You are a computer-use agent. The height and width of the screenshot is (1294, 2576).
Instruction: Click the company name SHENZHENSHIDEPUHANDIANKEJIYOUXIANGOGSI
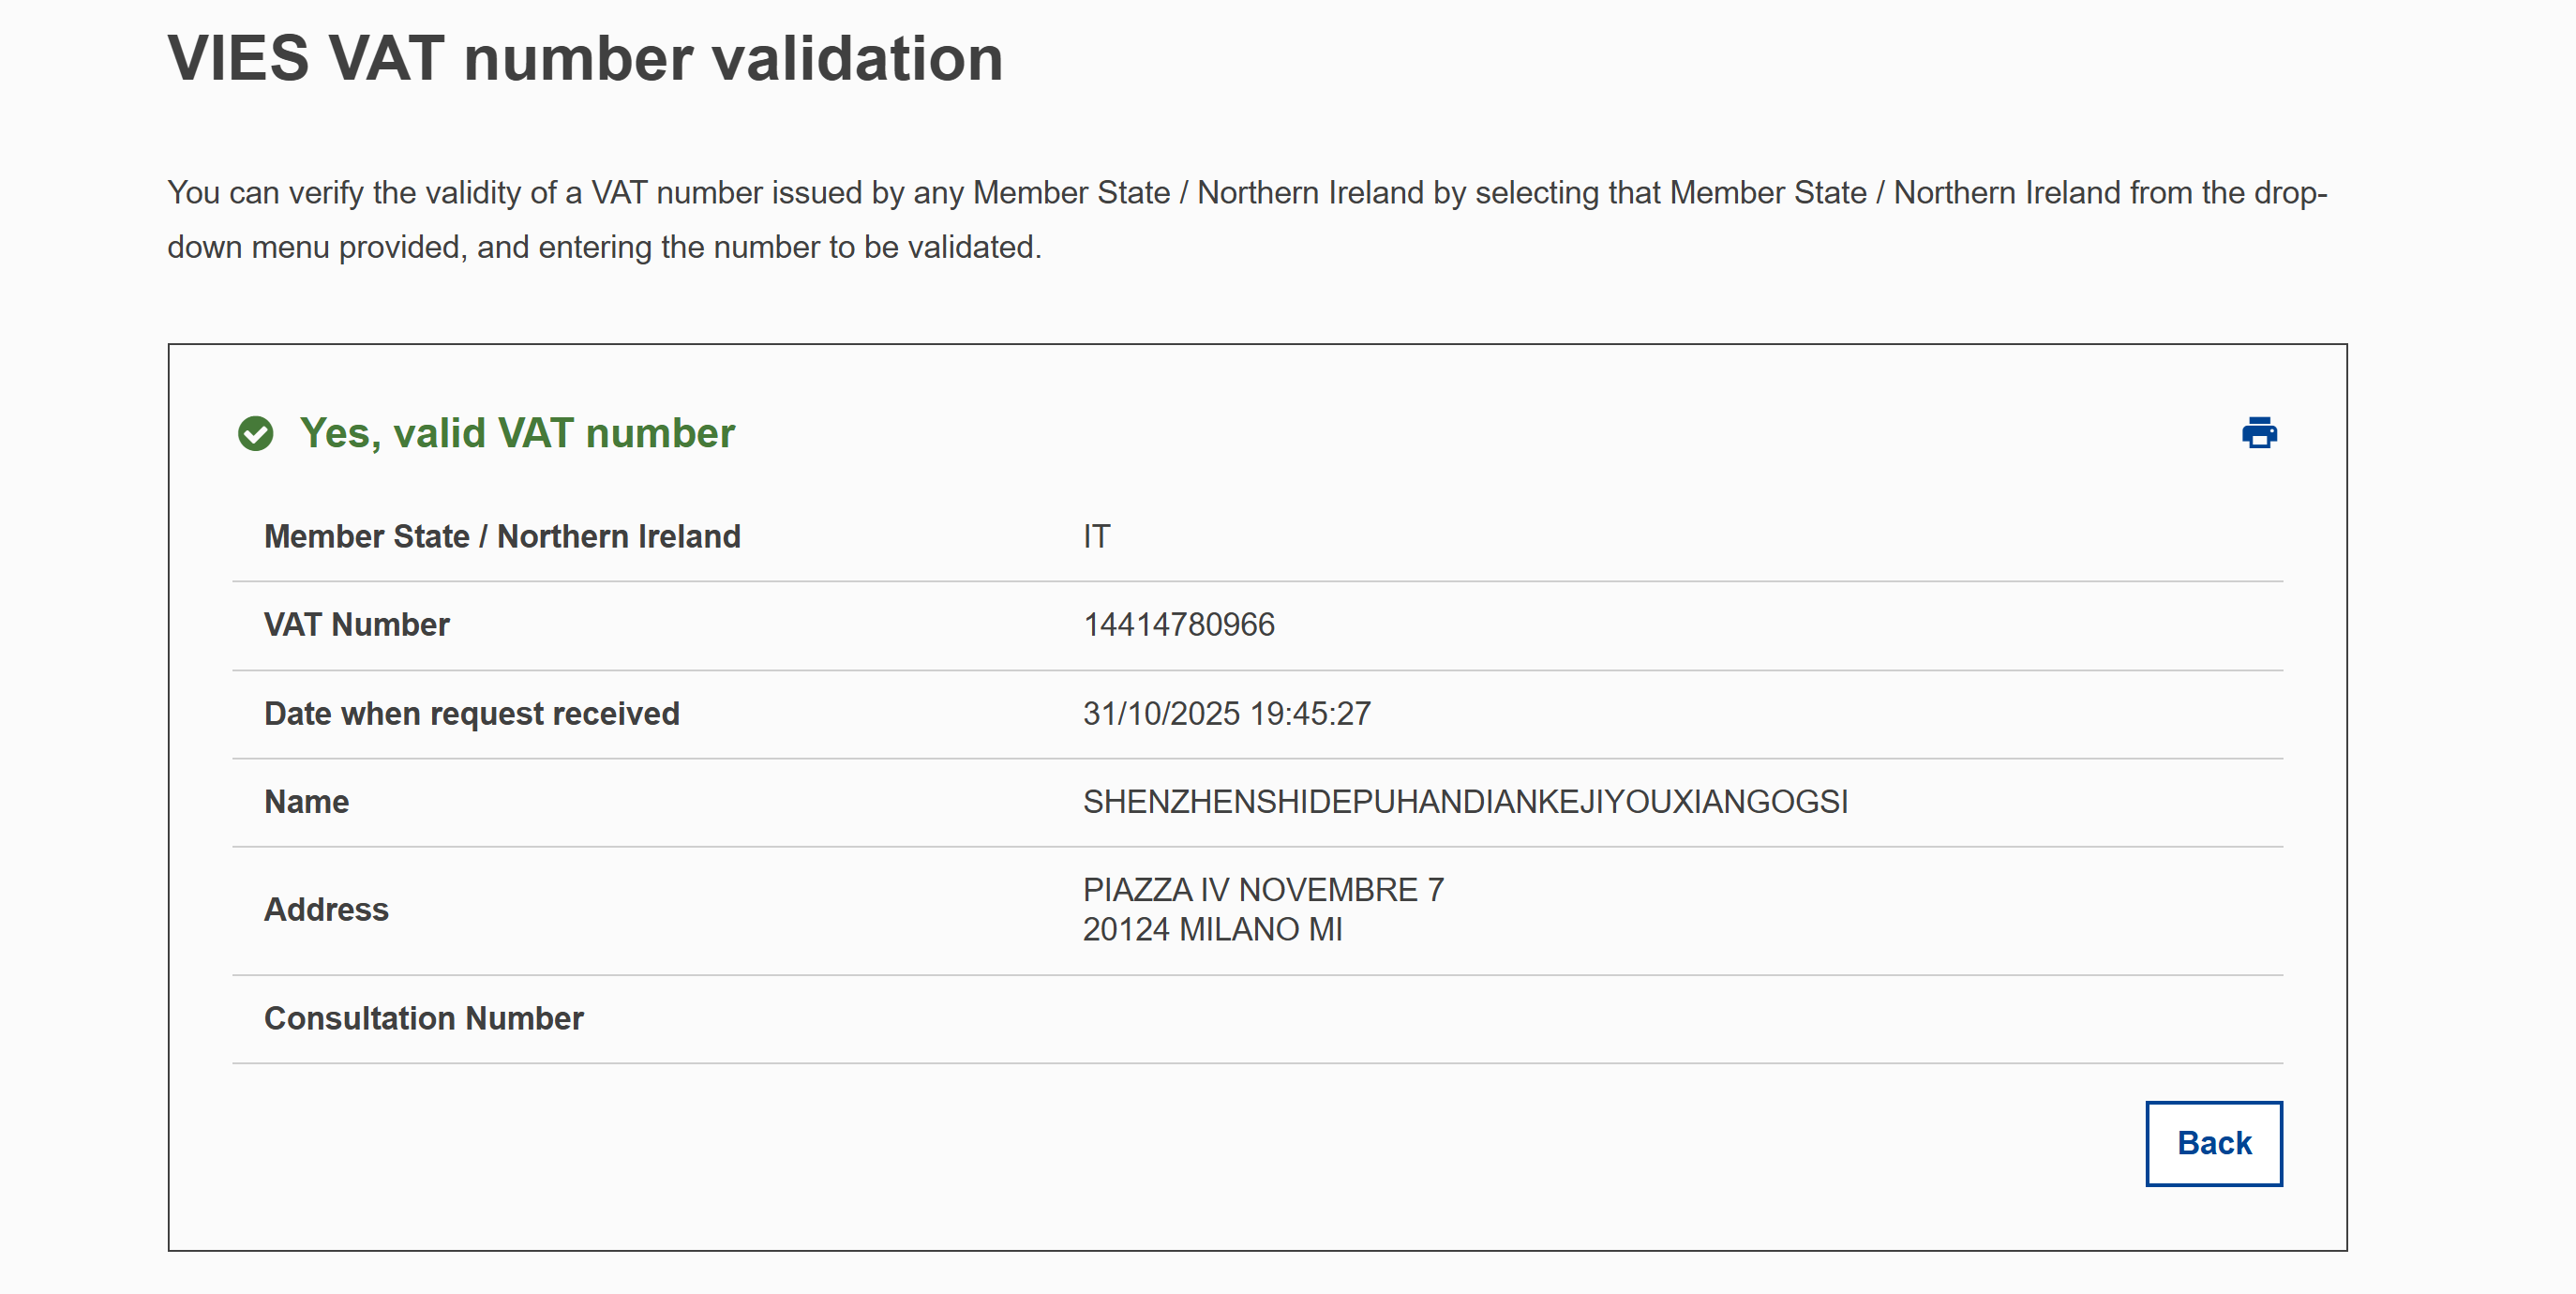tap(1465, 802)
